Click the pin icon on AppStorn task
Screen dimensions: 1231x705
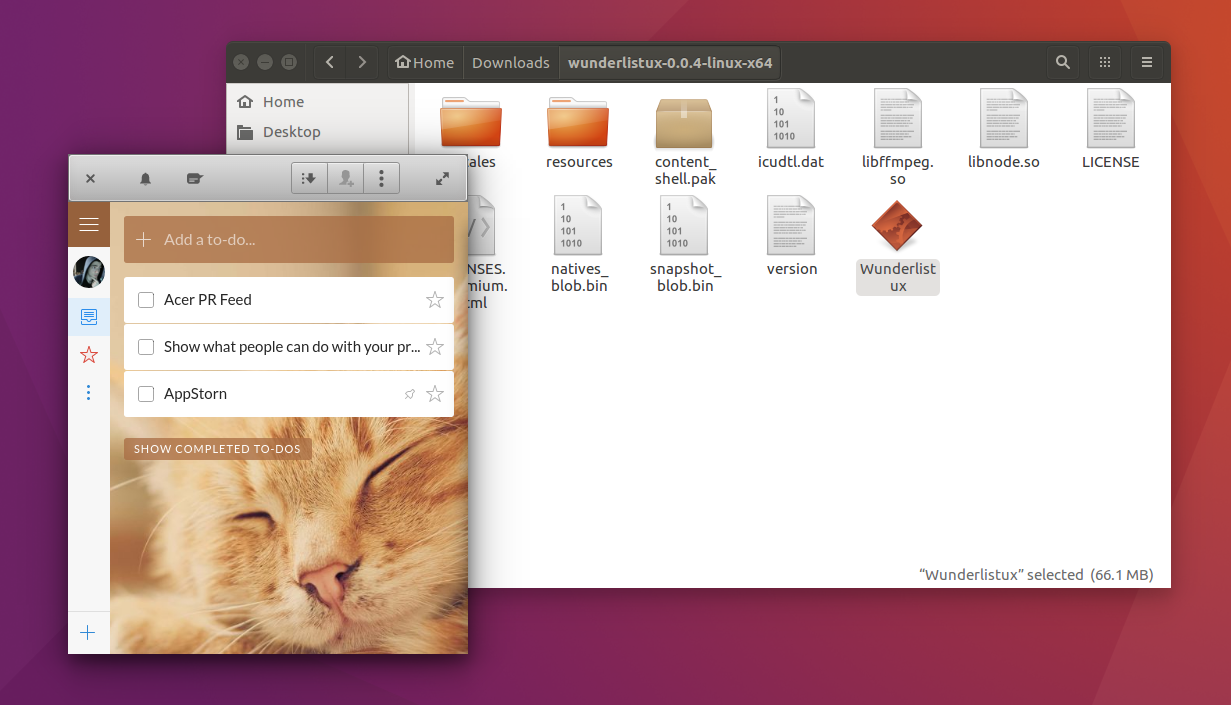(x=409, y=395)
